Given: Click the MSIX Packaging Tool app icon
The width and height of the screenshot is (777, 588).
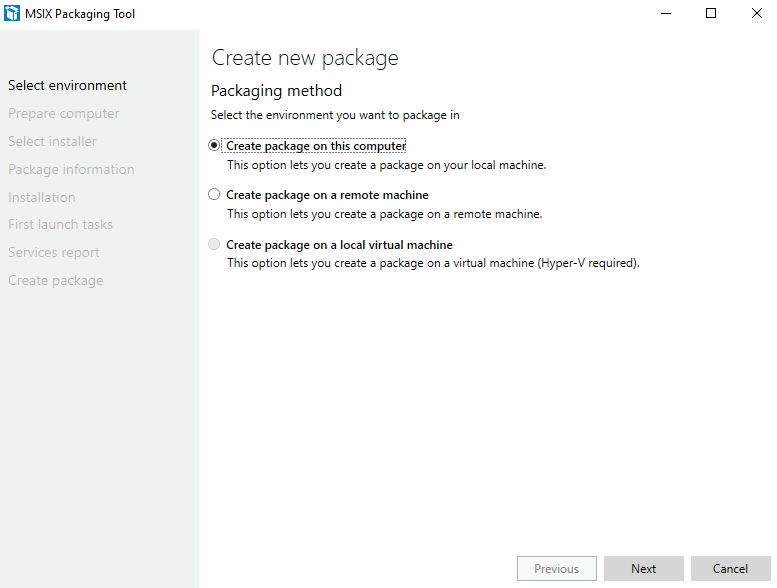Looking at the screenshot, I should pyautogui.click(x=12, y=13).
